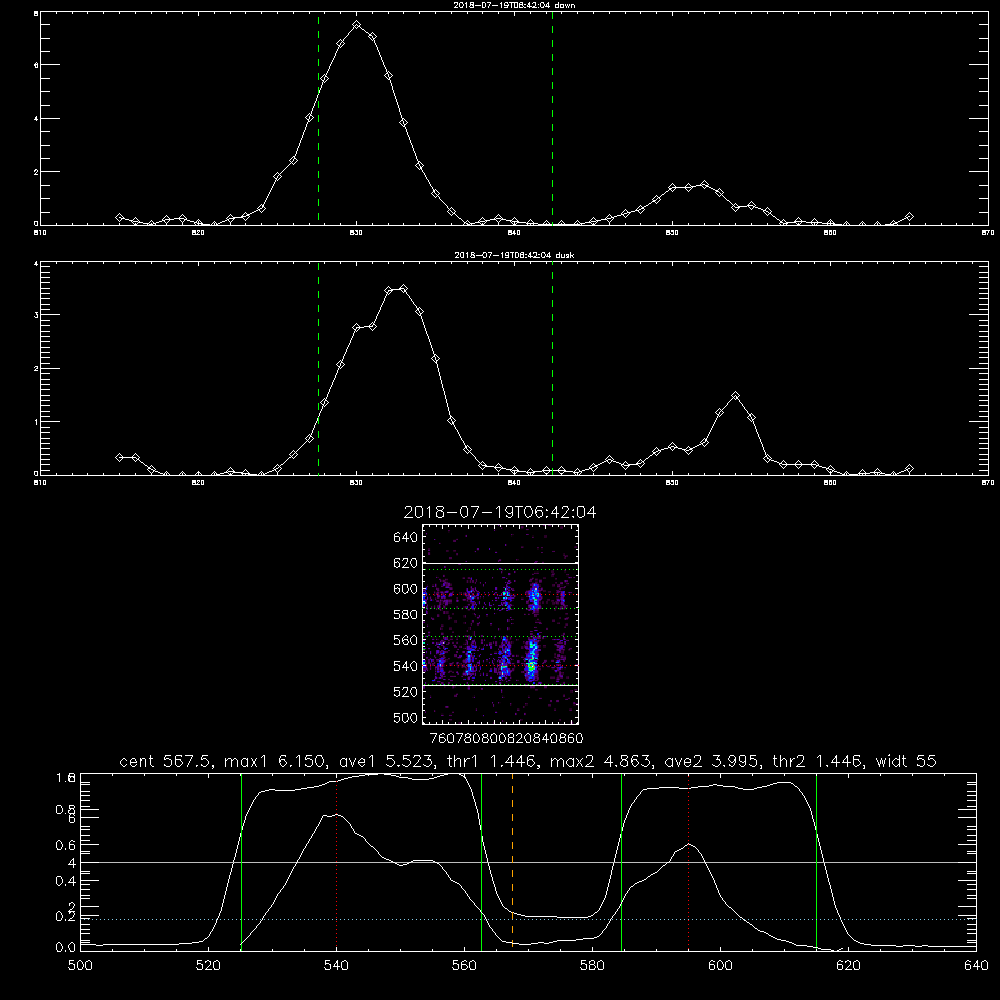
Task: Click the green solid line near 563 in the bottom plot
Action: (482, 862)
